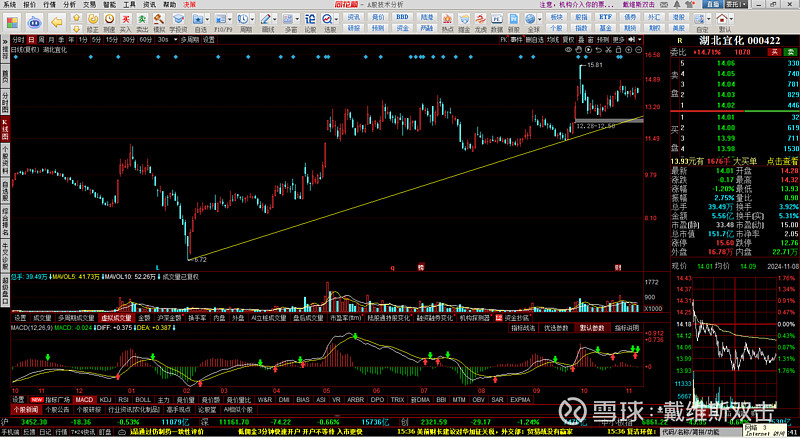Open the 多窗 dropdown arrow
Image resolution: width=800 pixels, height=438 pixels.
[x=297, y=19]
